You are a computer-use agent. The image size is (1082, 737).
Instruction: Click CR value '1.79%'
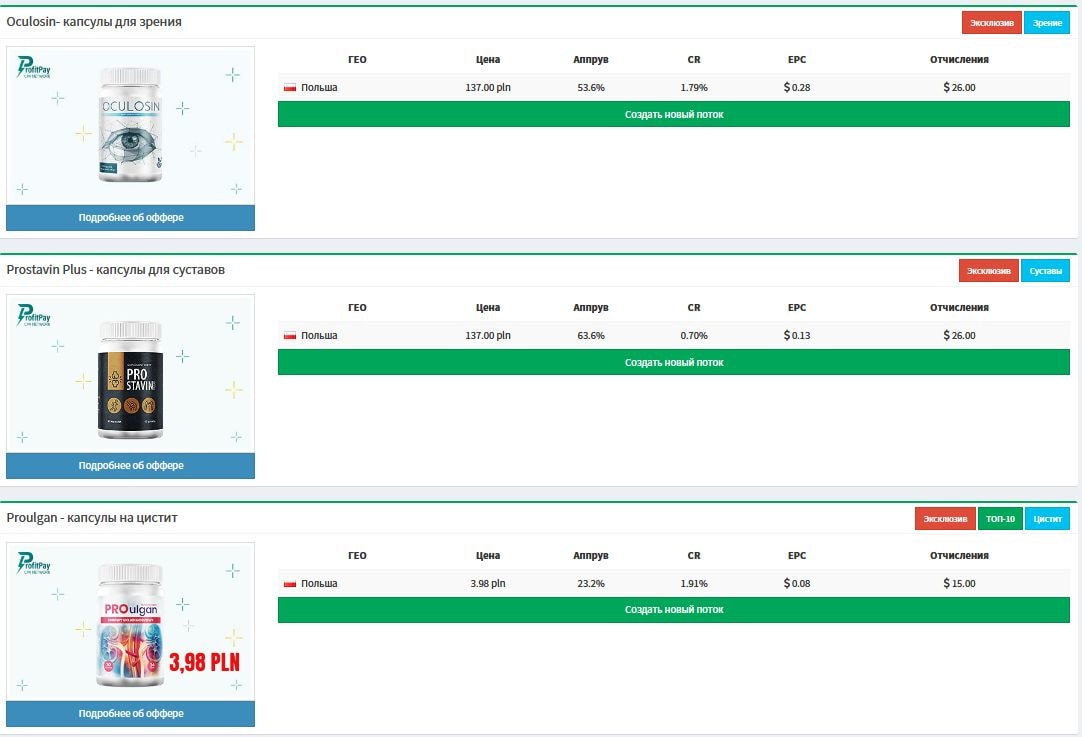694,88
